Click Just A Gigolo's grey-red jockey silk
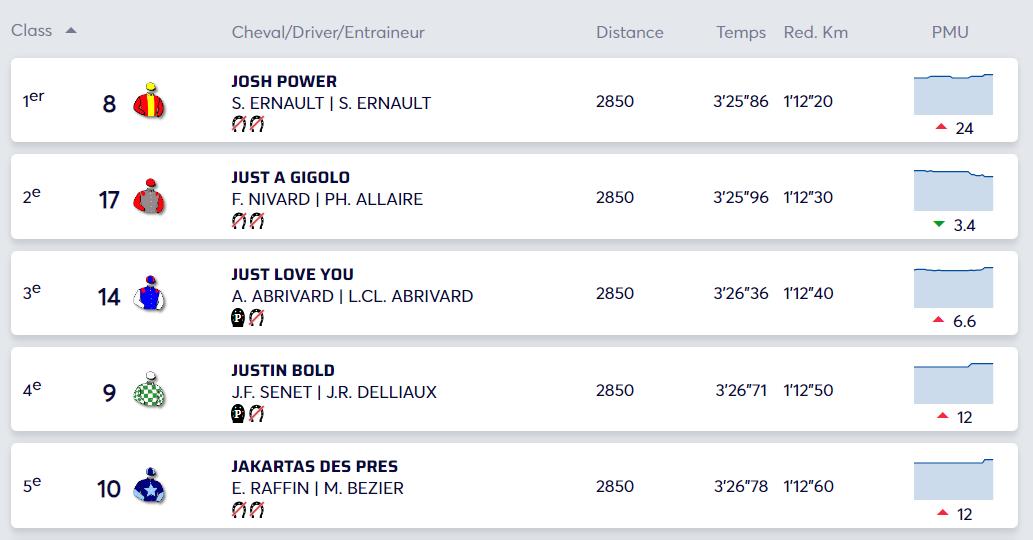Image resolution: width=1033 pixels, height=540 pixels. tap(149, 197)
